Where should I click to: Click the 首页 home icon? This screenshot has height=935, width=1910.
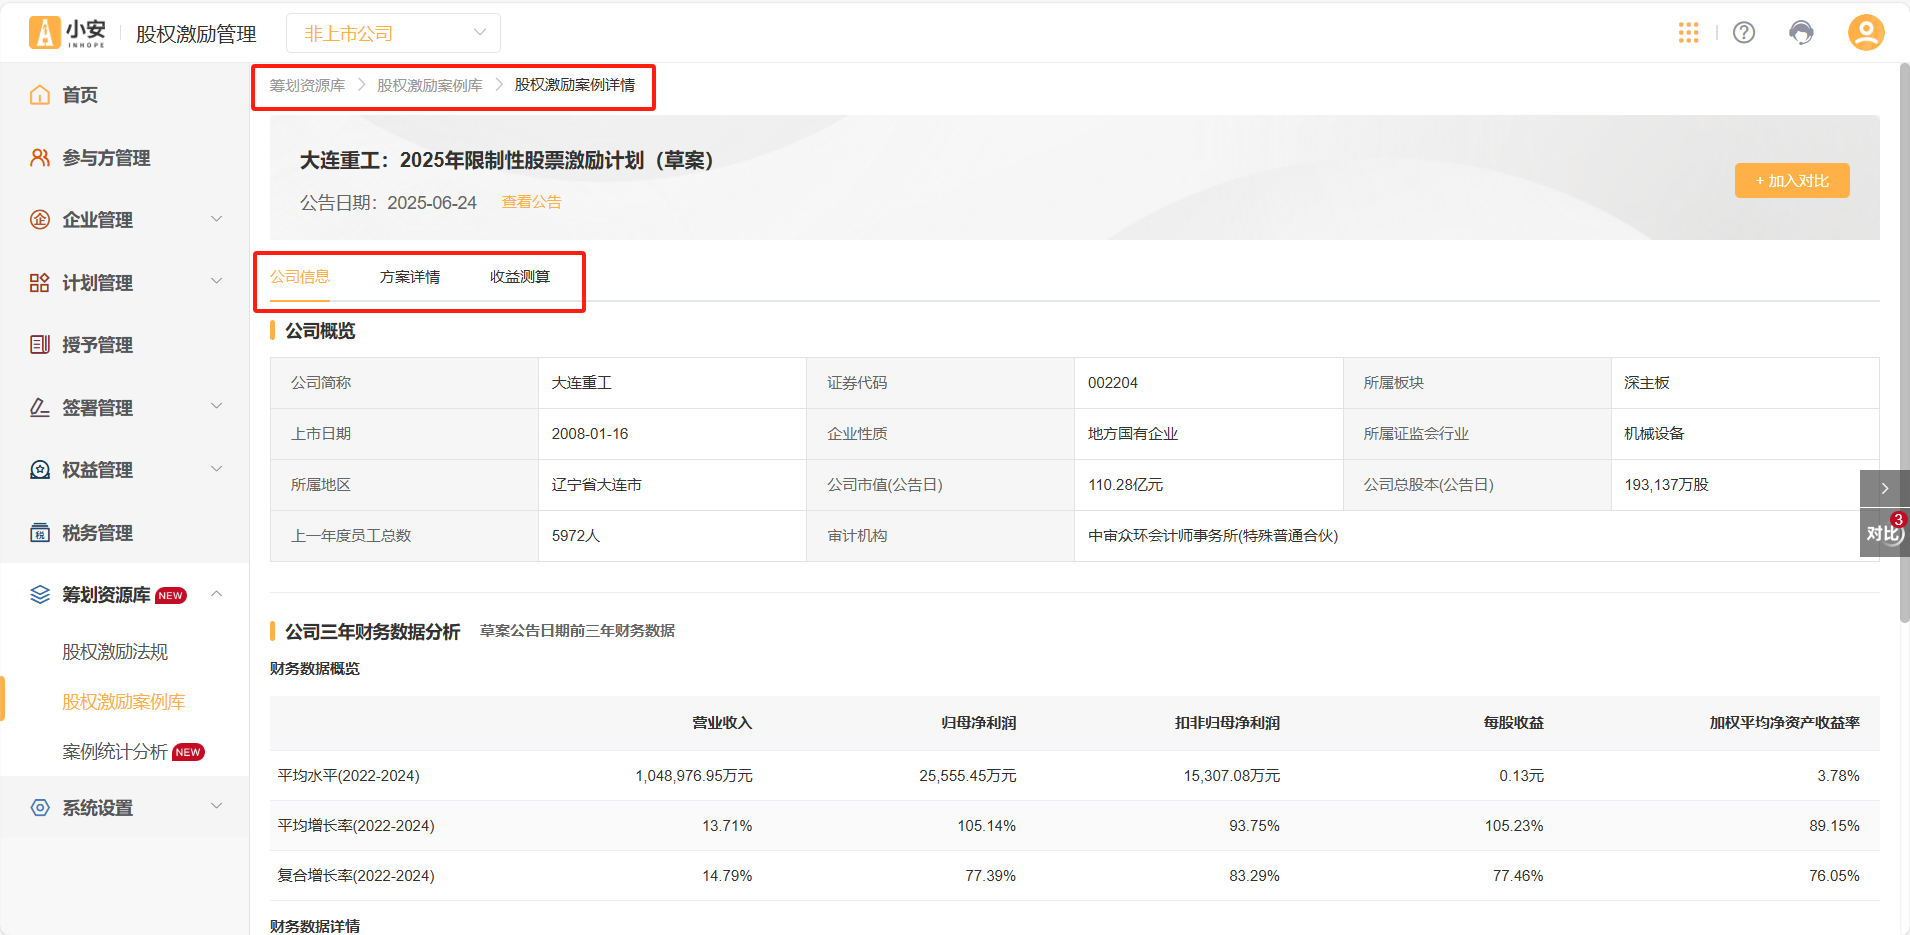tap(40, 95)
